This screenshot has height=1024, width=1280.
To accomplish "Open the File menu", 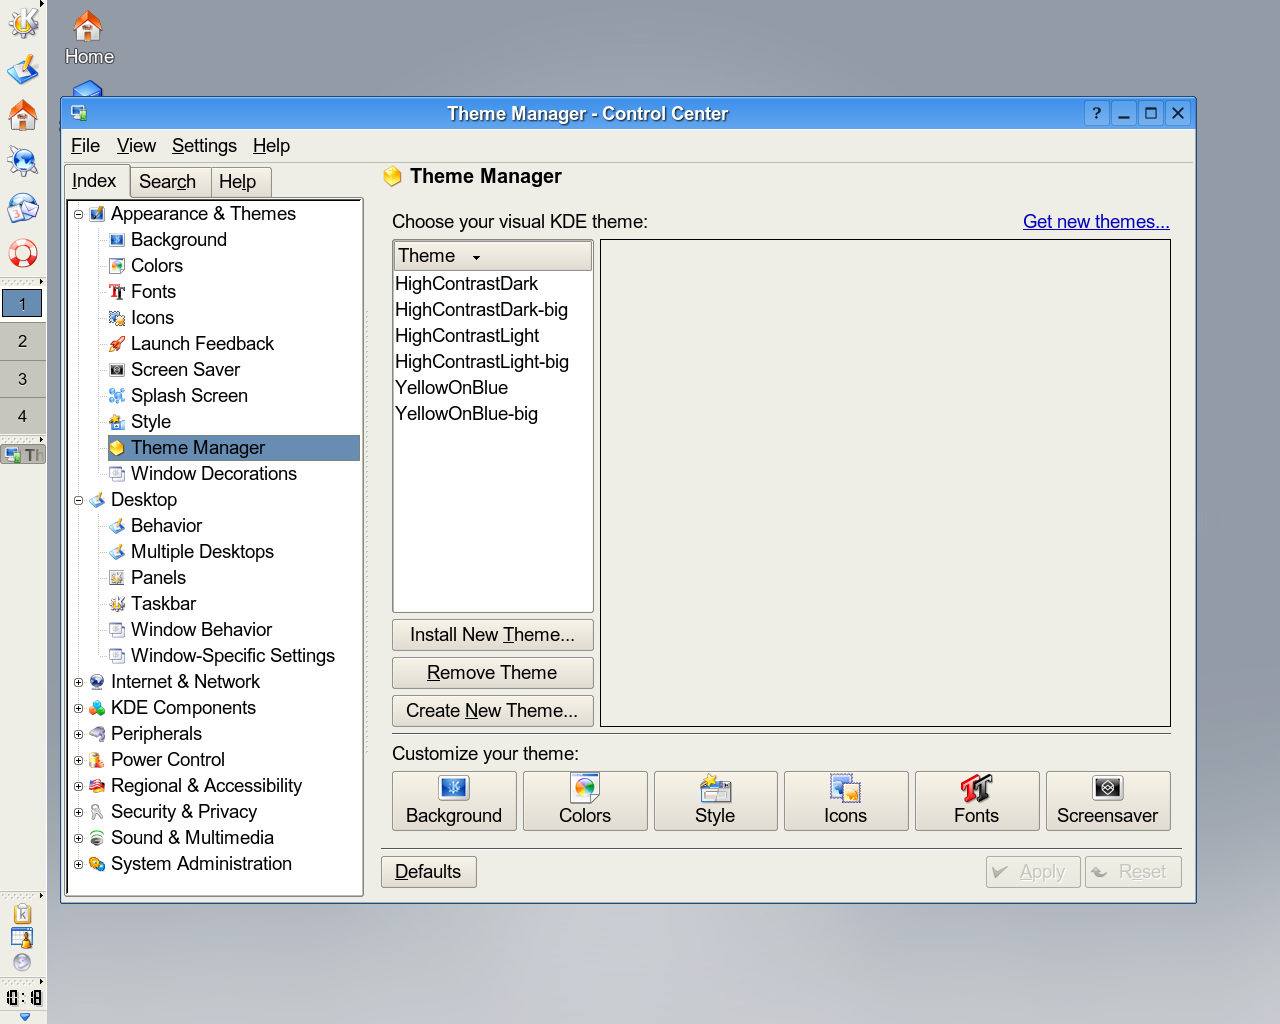I will pos(85,146).
